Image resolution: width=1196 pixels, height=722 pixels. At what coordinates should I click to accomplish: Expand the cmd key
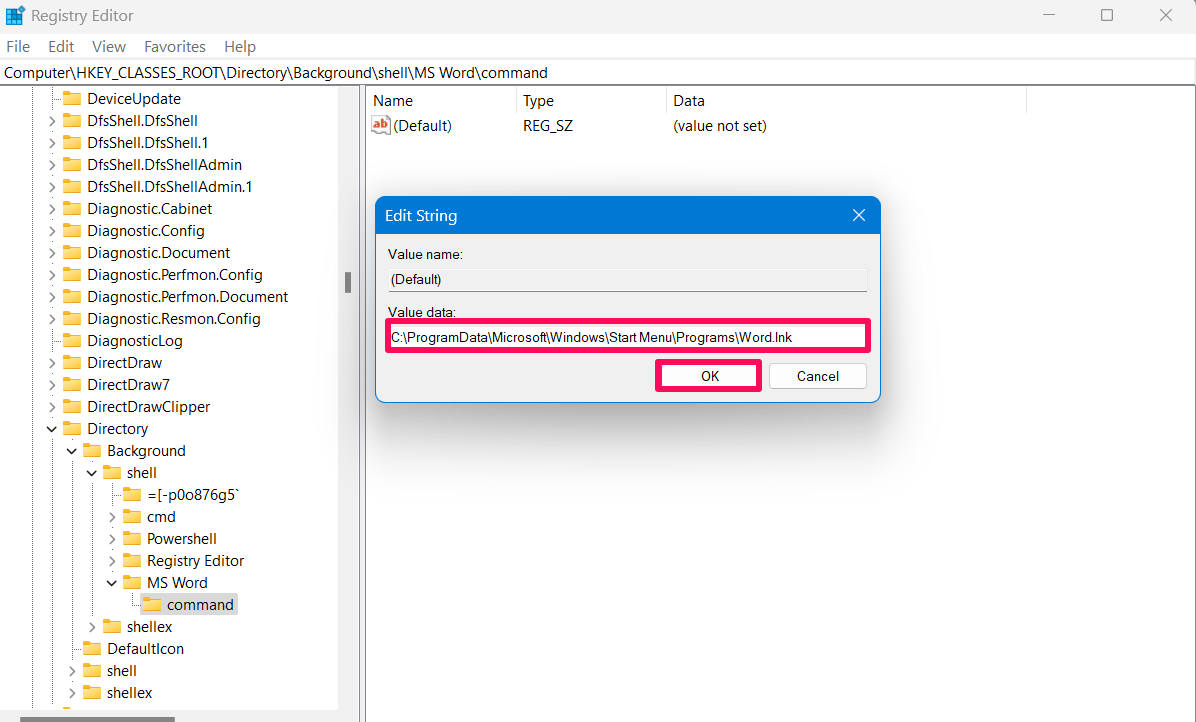point(112,517)
